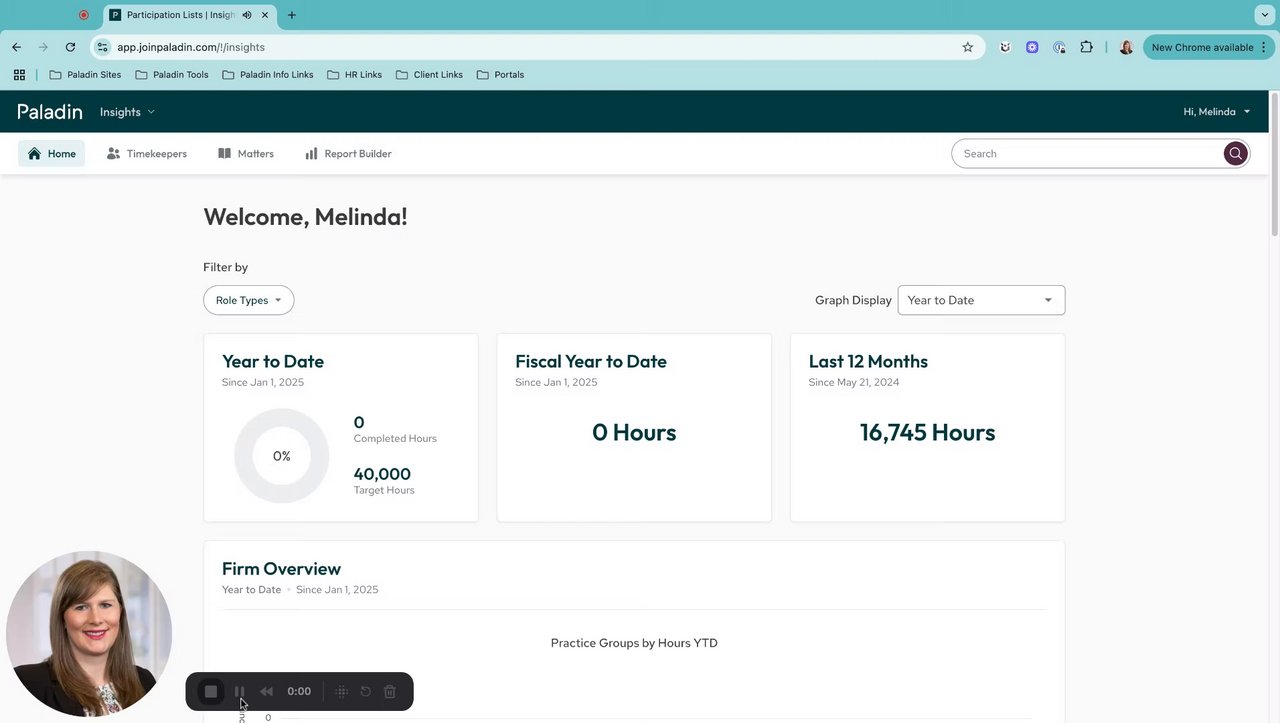This screenshot has width=1280, height=723.
Task: Open the Chrome profile avatar
Action: coord(1126,47)
